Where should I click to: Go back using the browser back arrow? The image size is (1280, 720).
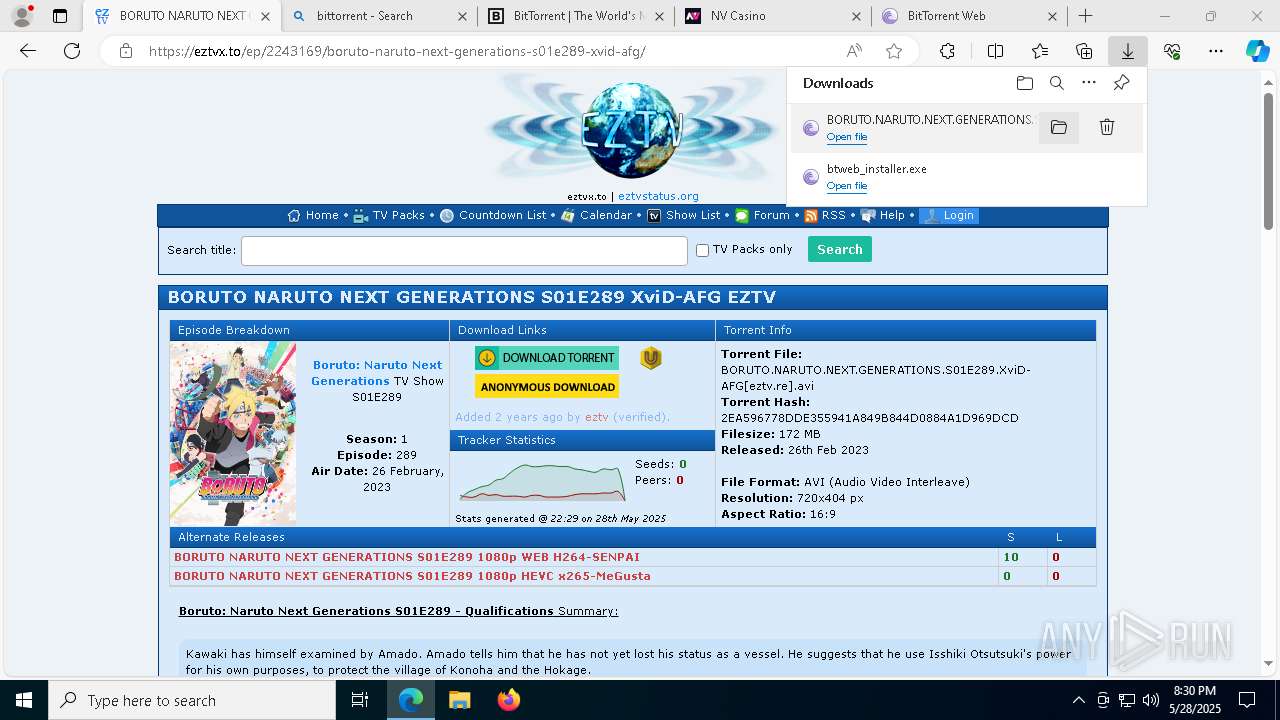tap(28, 51)
